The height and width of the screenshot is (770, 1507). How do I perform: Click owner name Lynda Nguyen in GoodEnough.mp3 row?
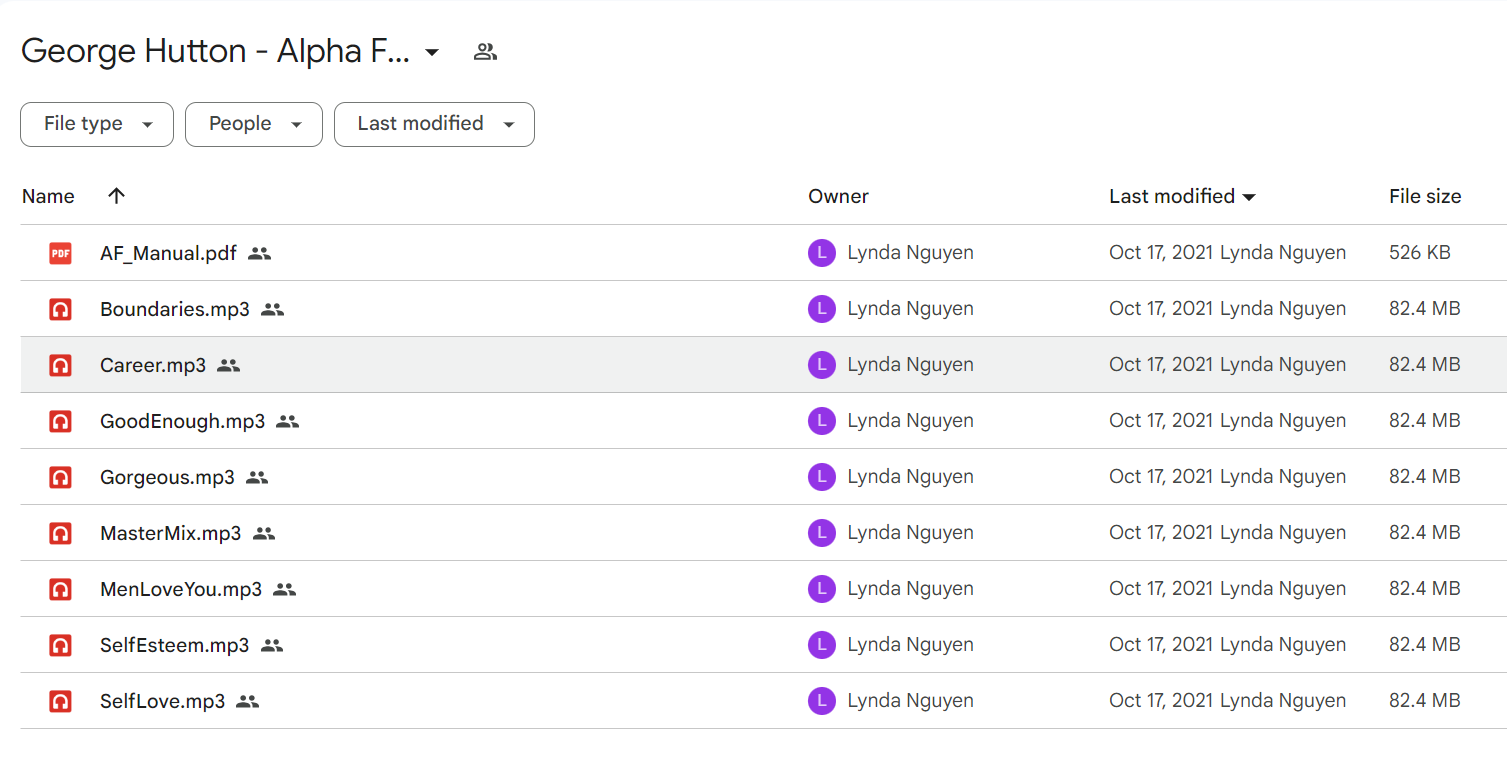910,421
